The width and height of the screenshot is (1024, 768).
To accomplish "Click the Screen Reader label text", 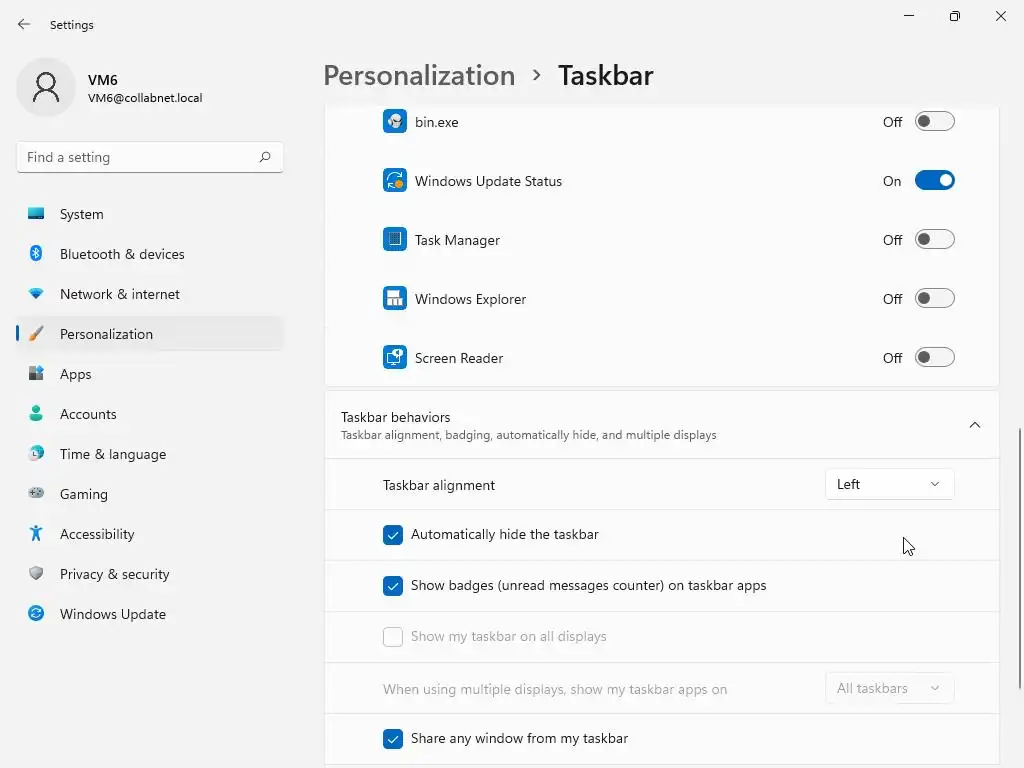I will pos(459,358).
